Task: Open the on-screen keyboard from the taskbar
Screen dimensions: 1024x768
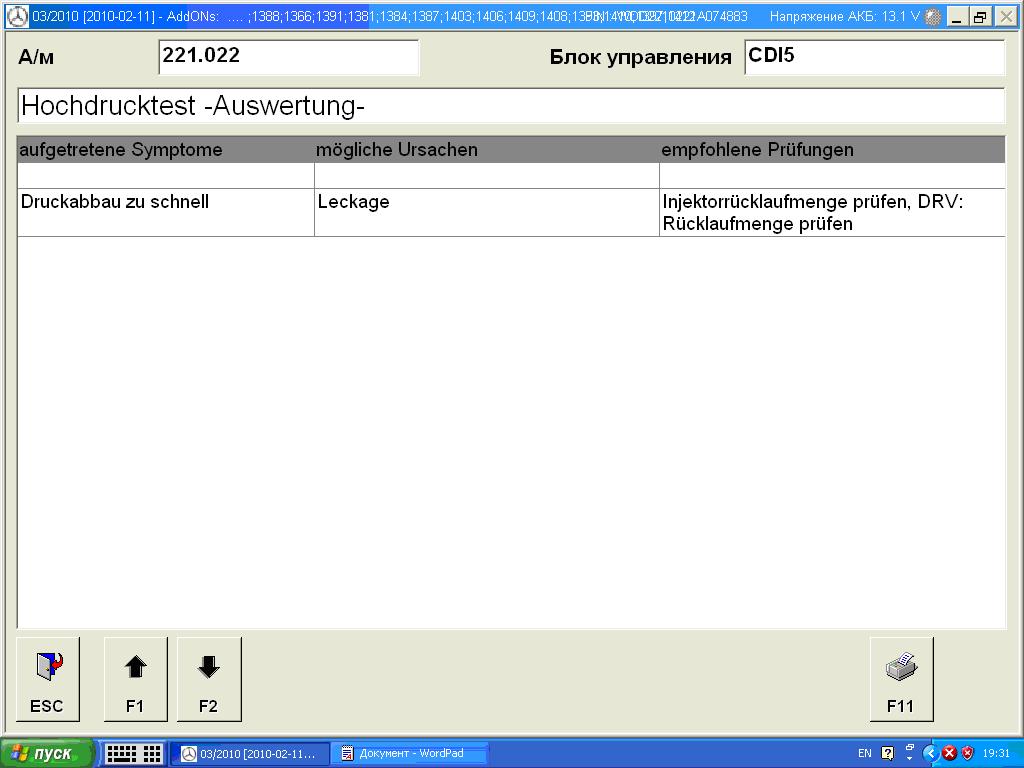Action: point(134,754)
